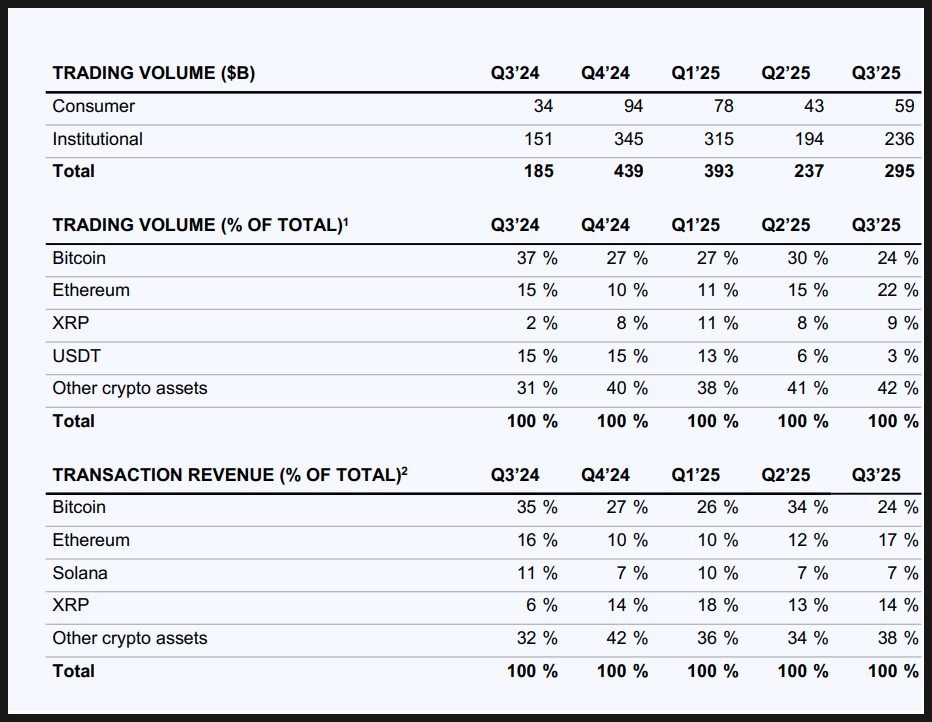The image size is (932, 722).
Task: Select the Institutional row label
Action: 97,139
